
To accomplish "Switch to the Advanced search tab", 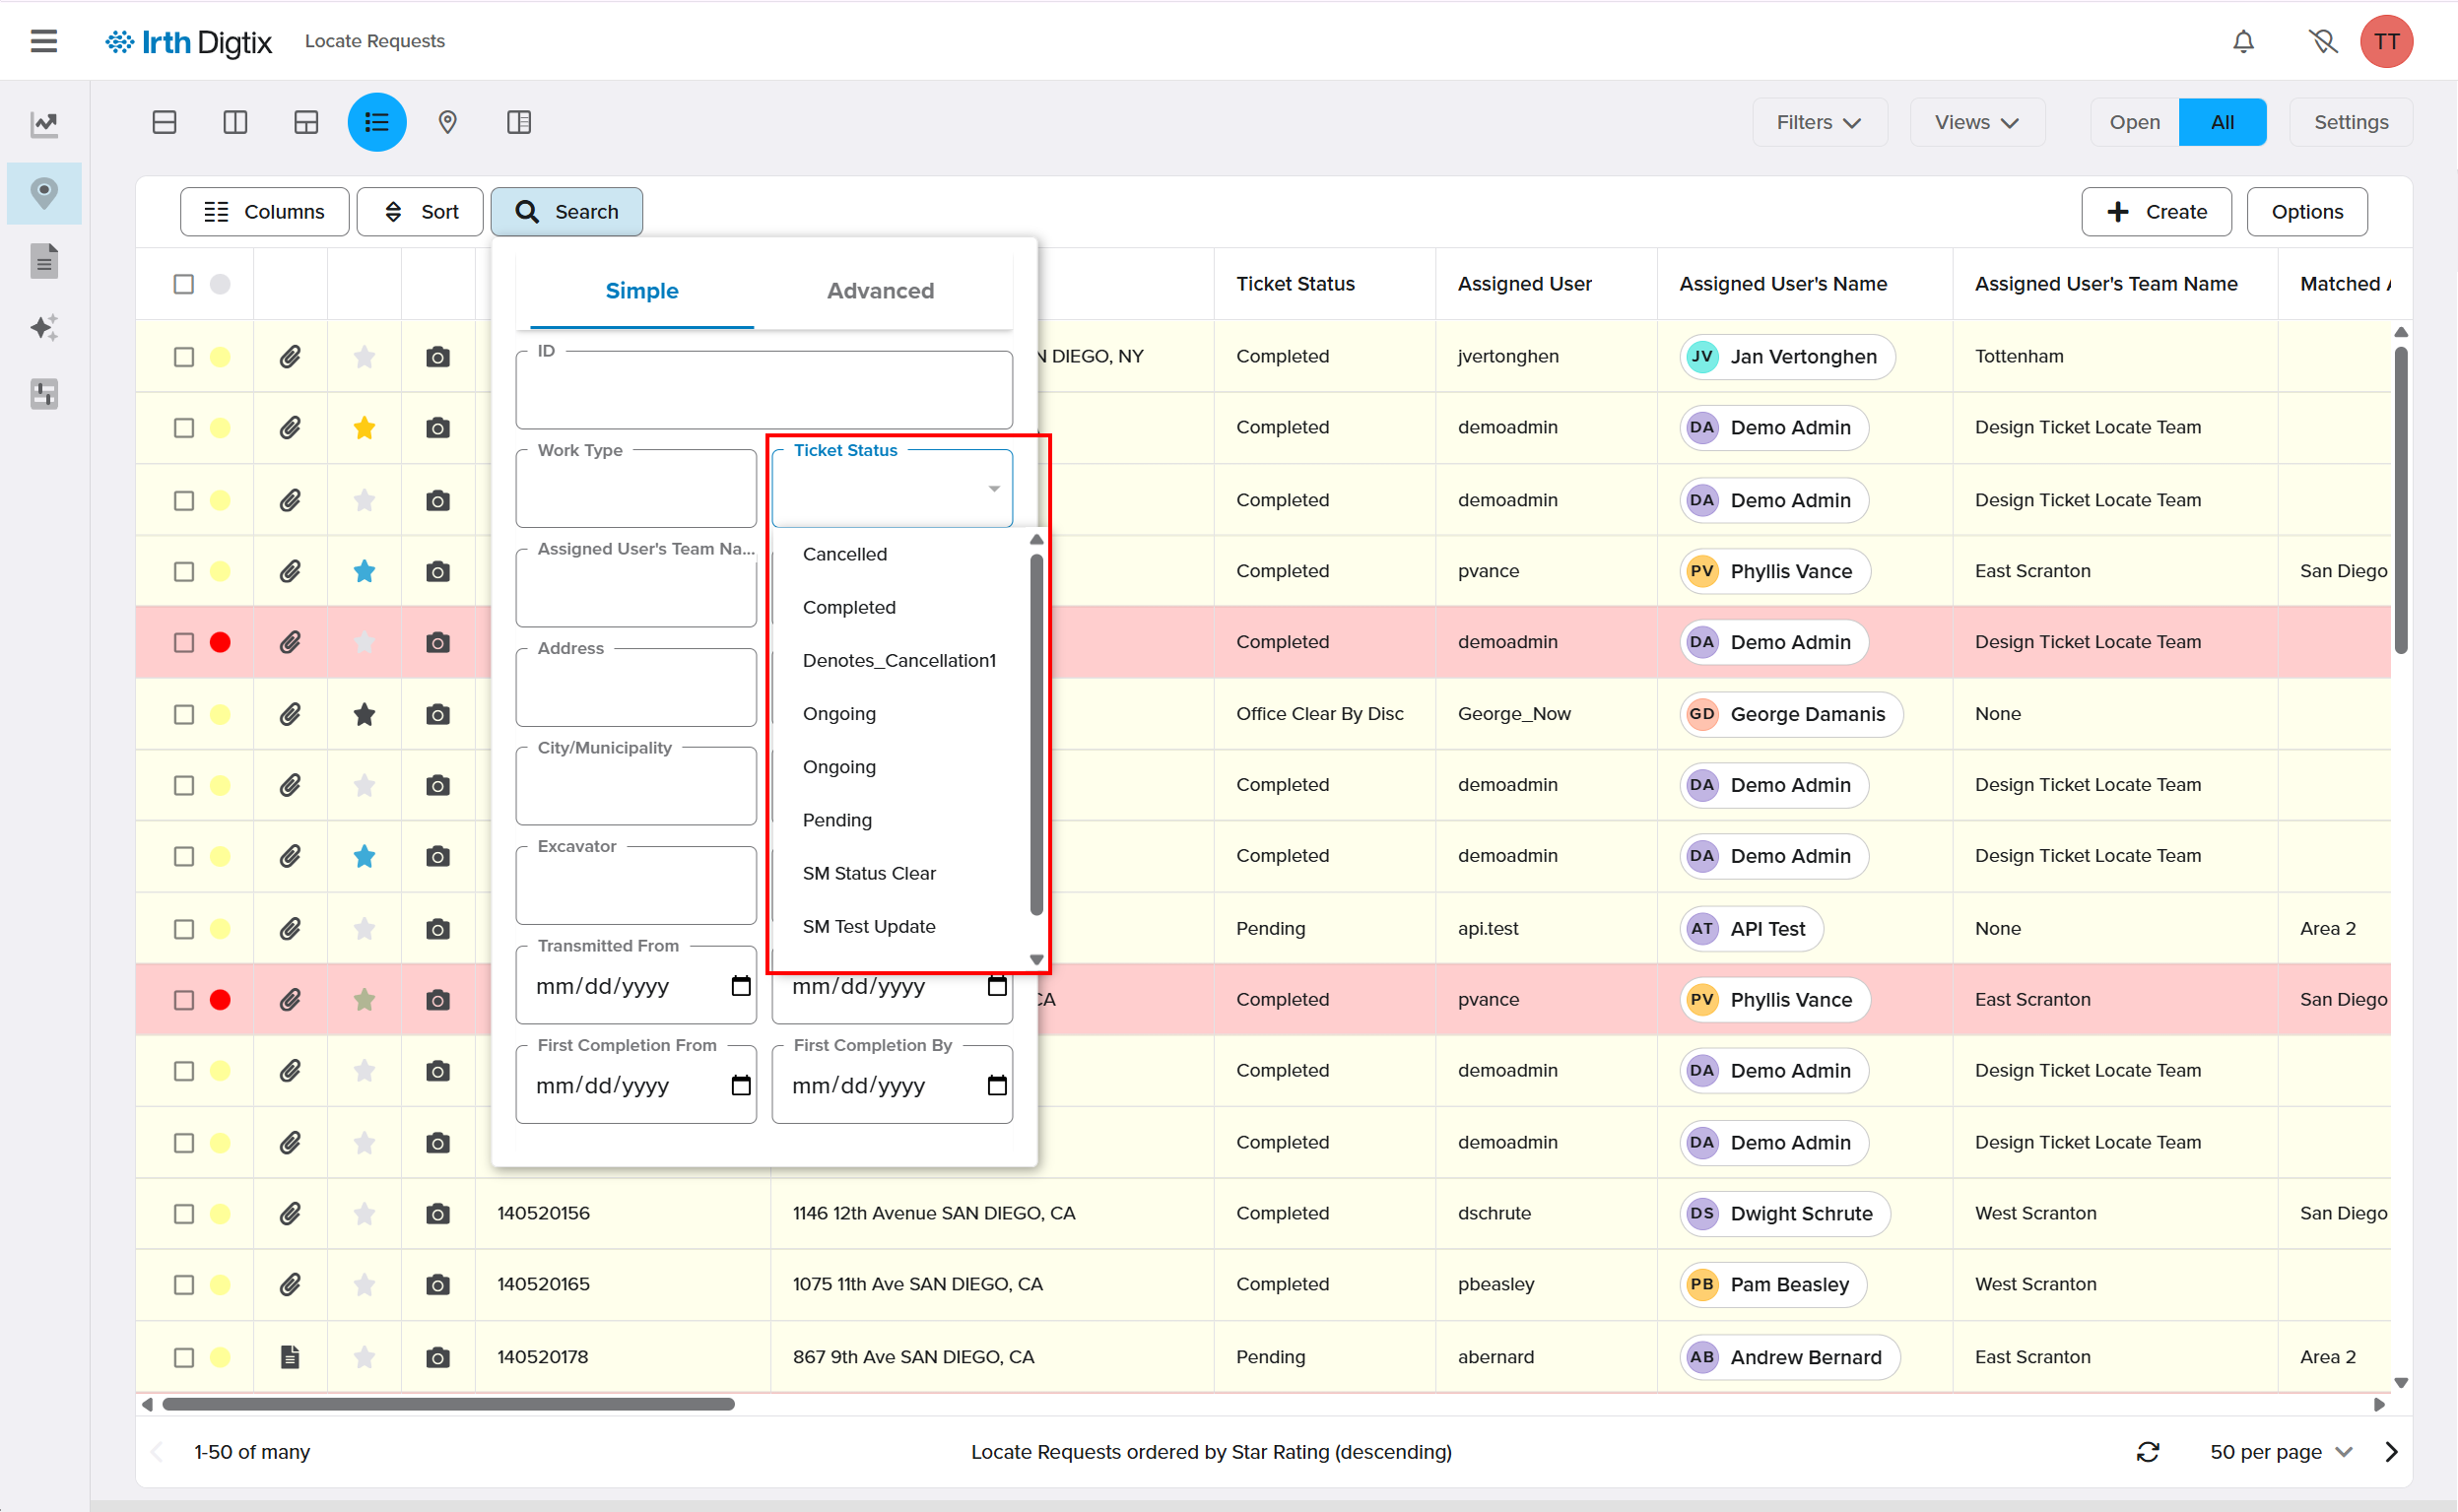I will click(880, 291).
